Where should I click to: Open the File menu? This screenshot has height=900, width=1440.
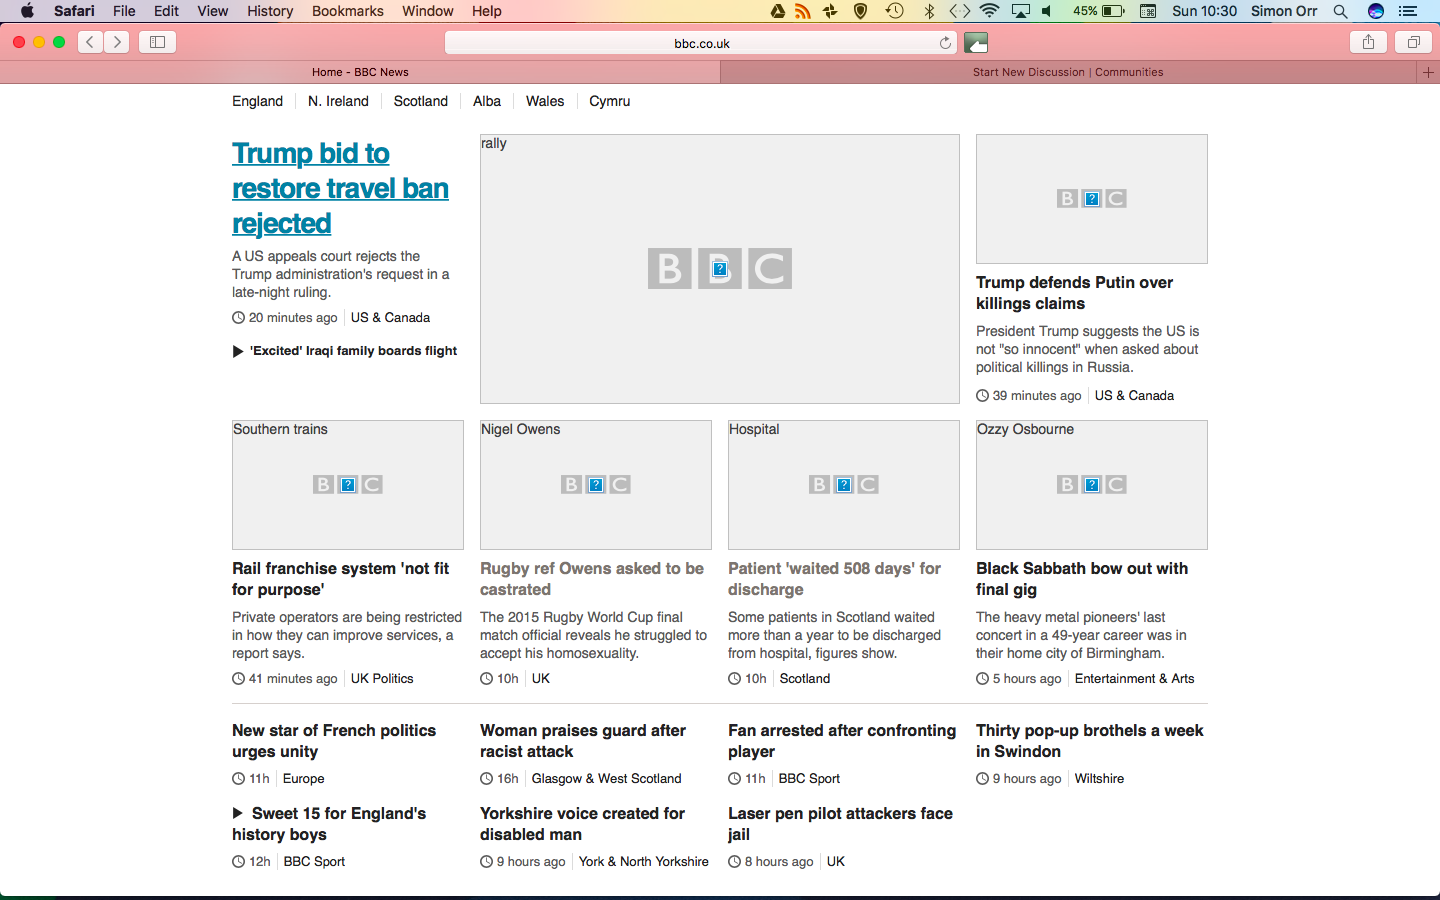124,11
